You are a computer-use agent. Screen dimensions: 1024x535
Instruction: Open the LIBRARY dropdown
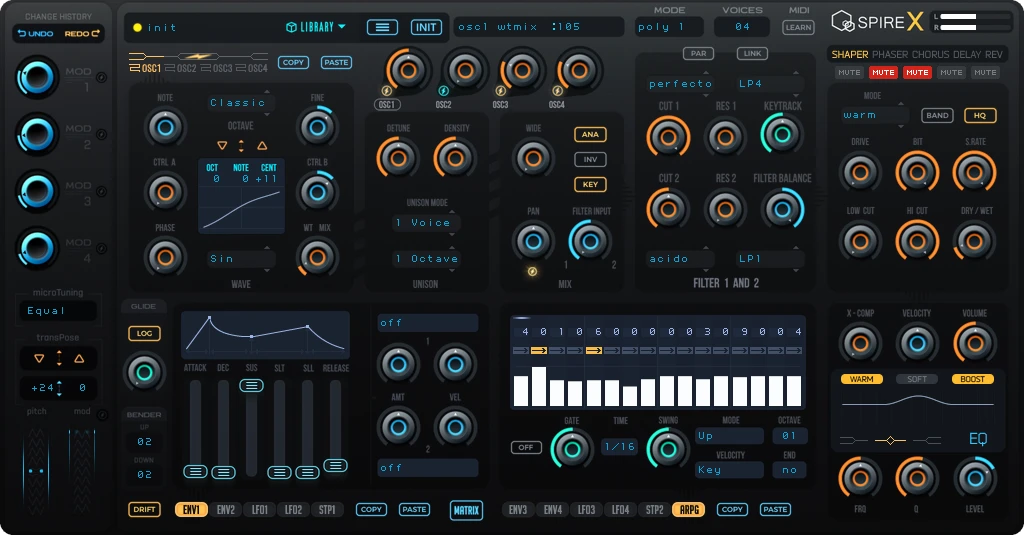pos(316,27)
